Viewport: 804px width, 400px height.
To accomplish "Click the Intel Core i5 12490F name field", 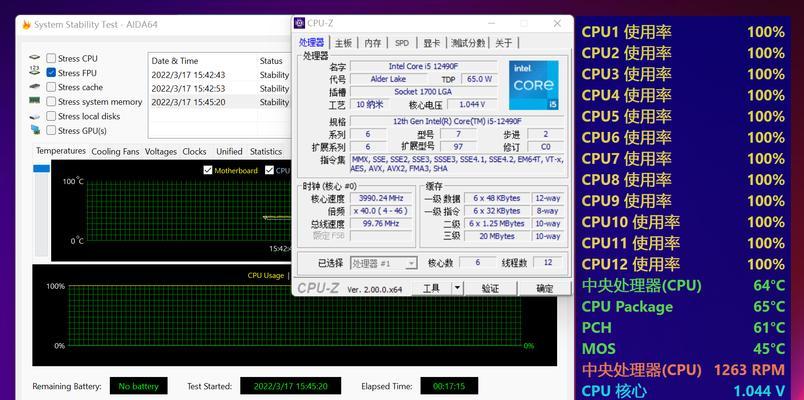I will pyautogui.click(x=424, y=66).
